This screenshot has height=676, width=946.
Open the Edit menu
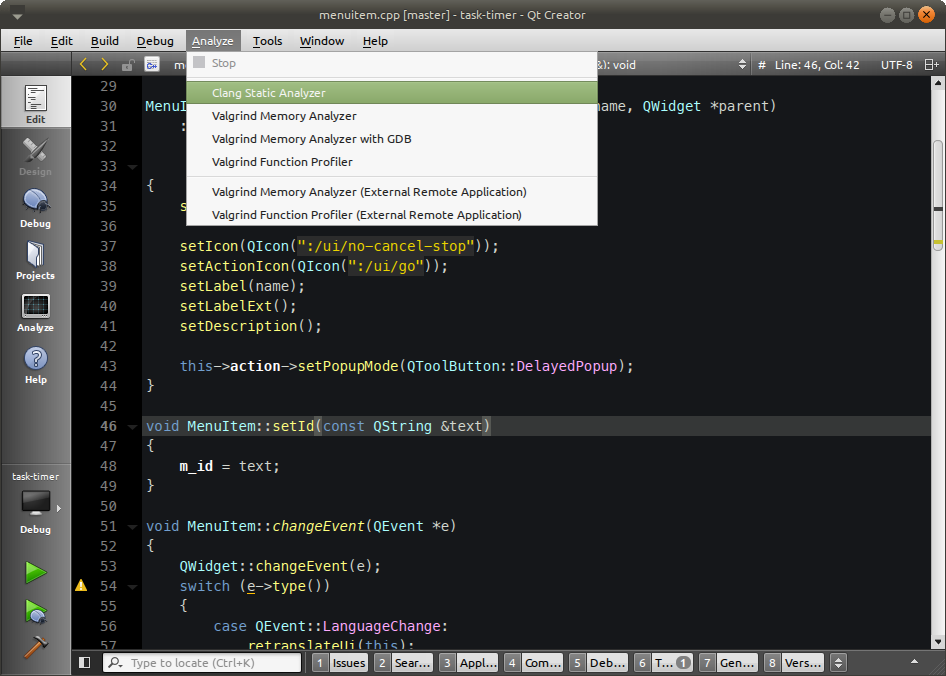(62, 41)
